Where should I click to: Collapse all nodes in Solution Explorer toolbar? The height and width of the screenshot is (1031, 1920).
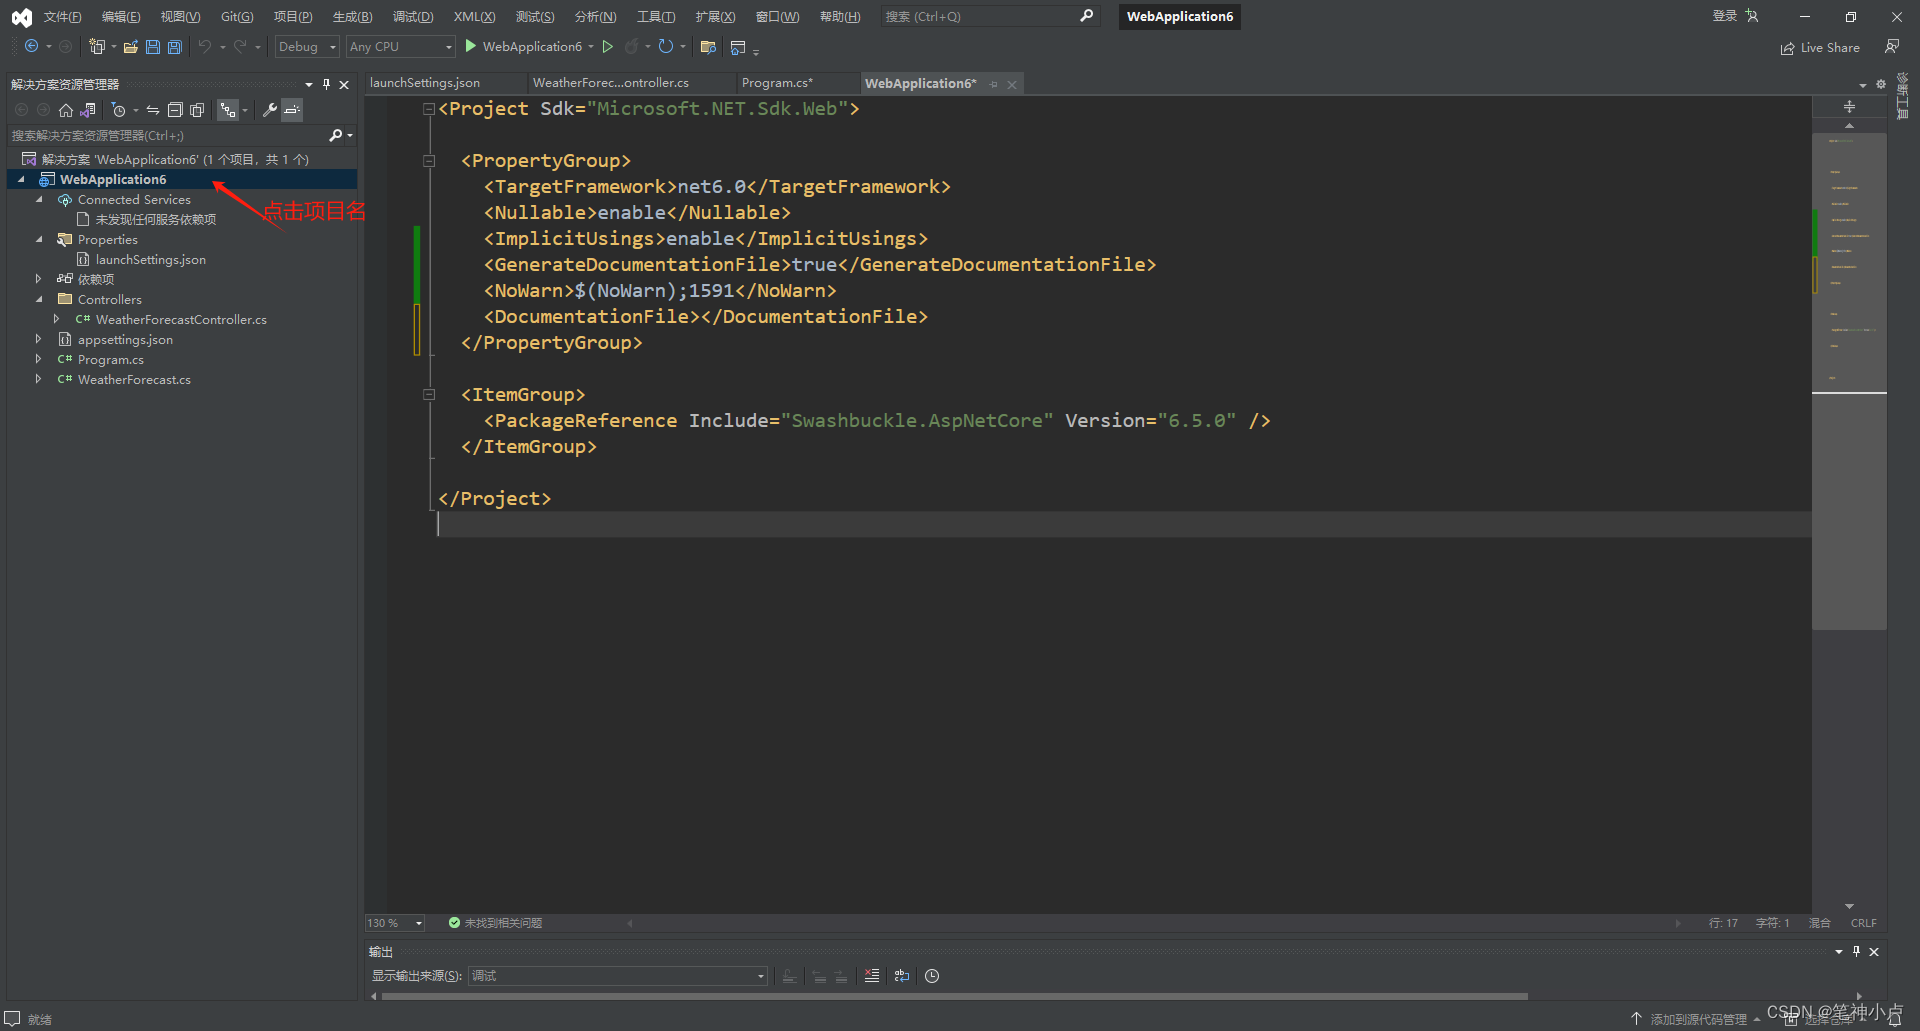coord(176,110)
